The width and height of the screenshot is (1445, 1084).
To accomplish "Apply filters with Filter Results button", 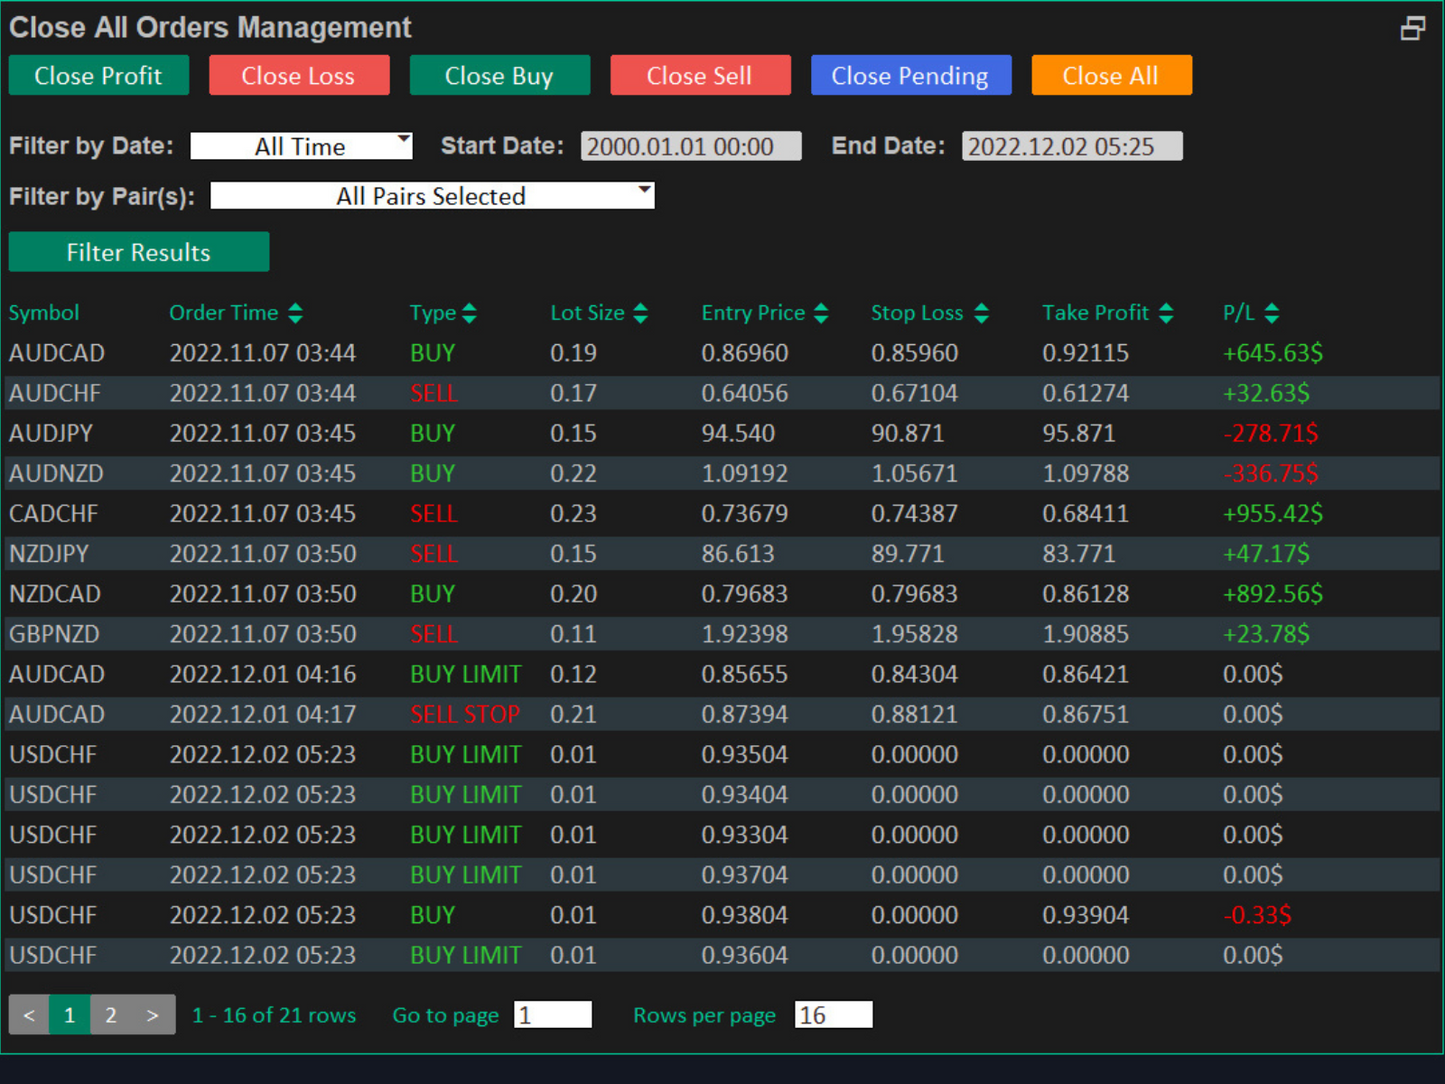I will click(139, 252).
